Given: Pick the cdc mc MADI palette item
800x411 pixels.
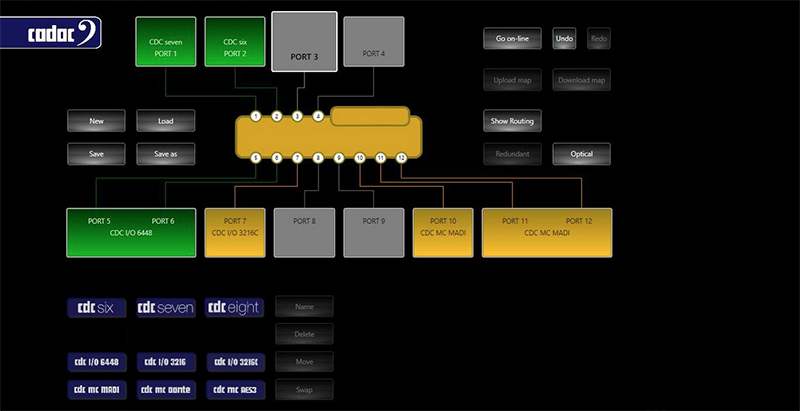Looking at the screenshot, I should [x=96, y=390].
